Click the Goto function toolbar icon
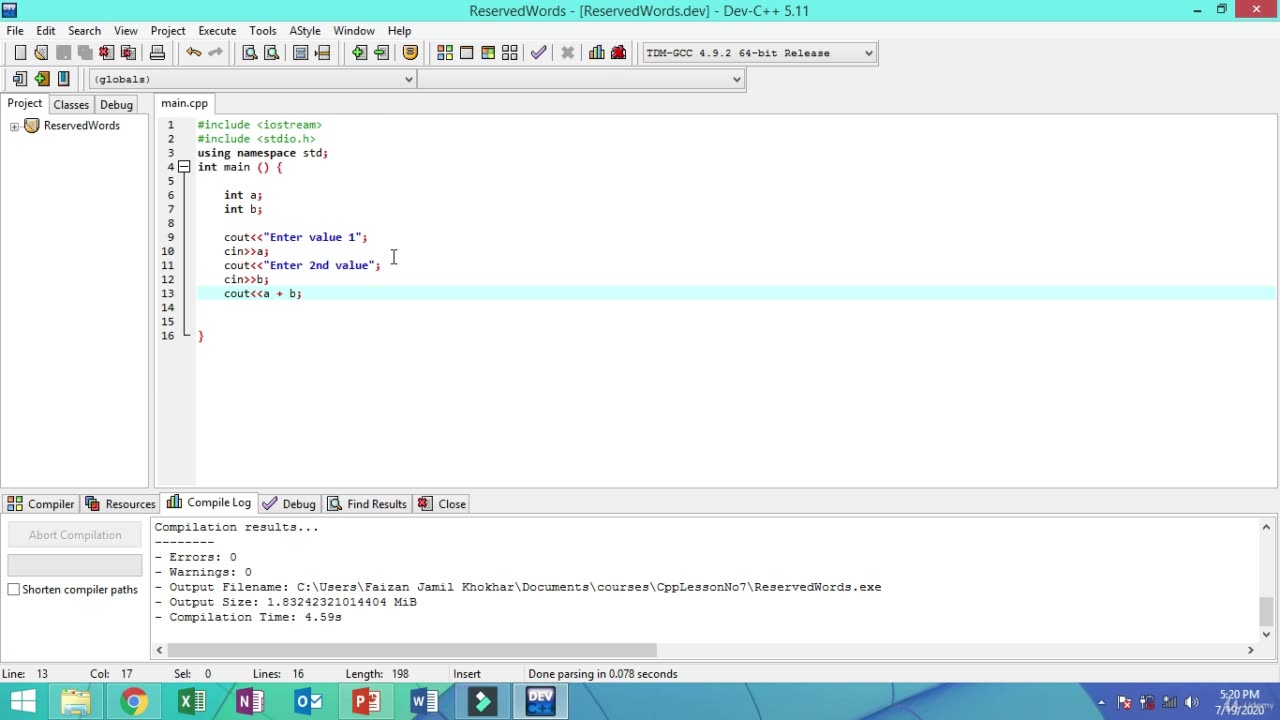Viewport: 1280px width, 720px height. tap(301, 53)
